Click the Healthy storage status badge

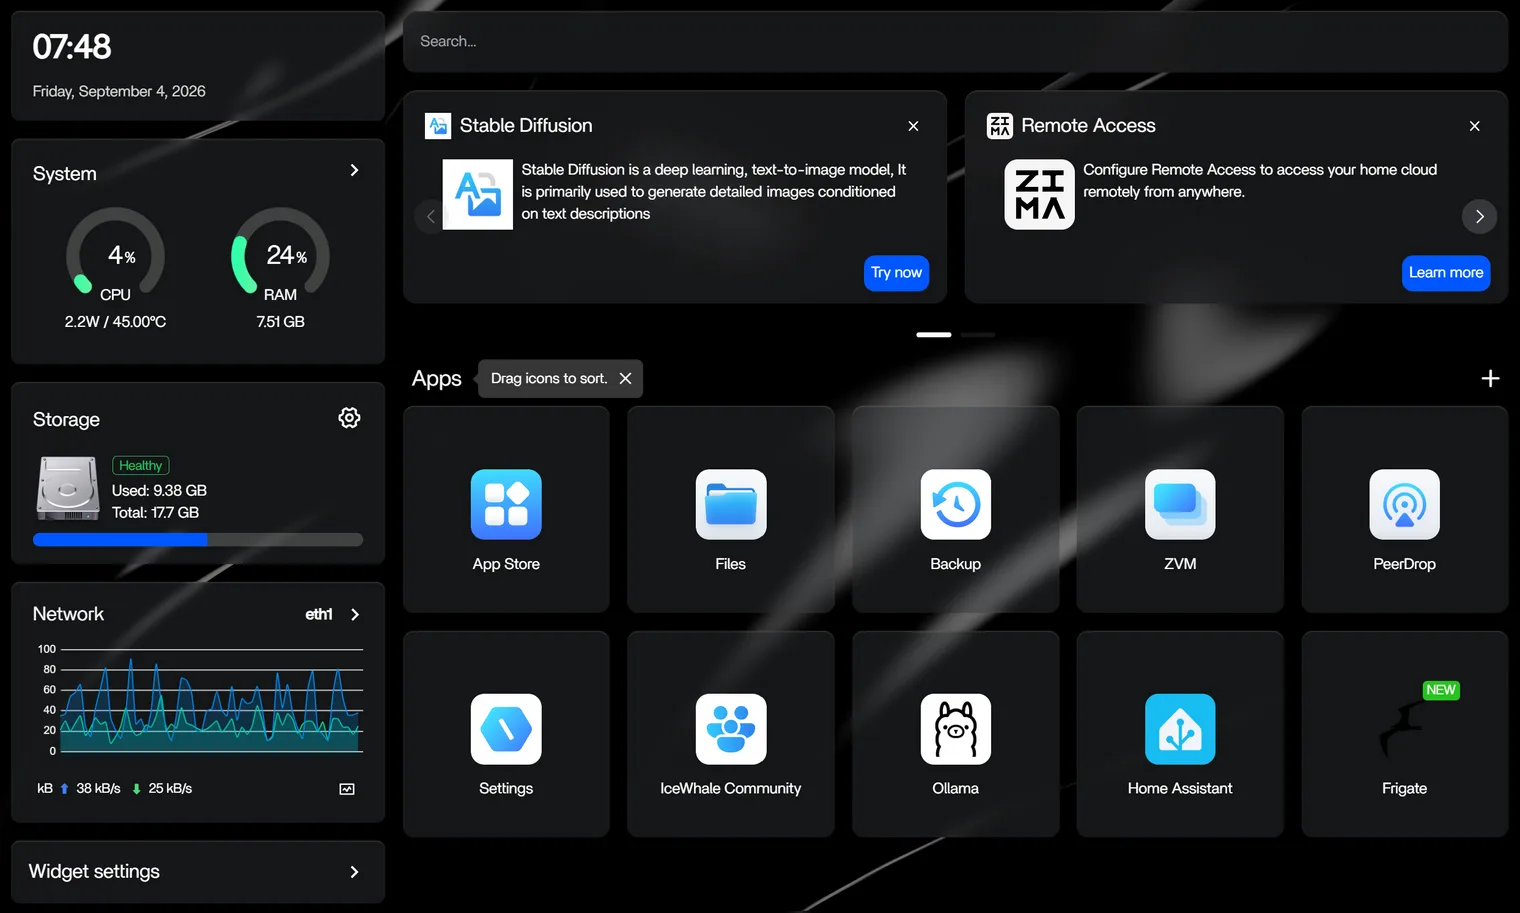pos(140,465)
